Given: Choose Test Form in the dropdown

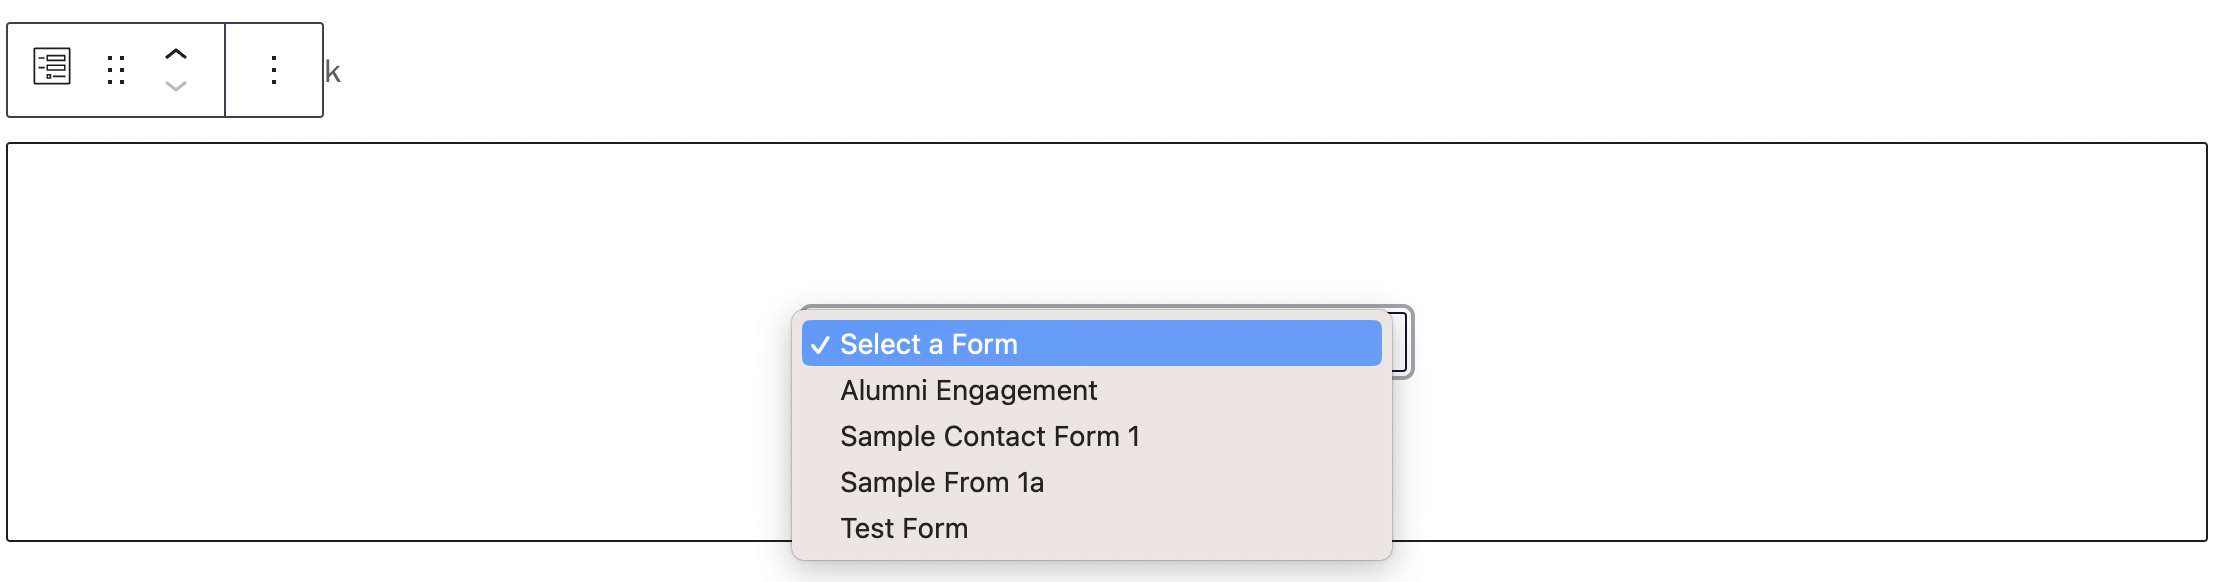Looking at the screenshot, I should pyautogui.click(x=903, y=528).
